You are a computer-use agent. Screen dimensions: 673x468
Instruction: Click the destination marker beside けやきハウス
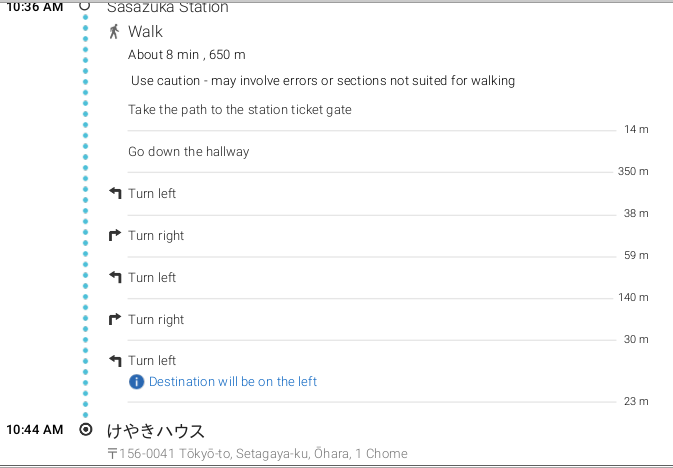pyautogui.click(x=85, y=430)
